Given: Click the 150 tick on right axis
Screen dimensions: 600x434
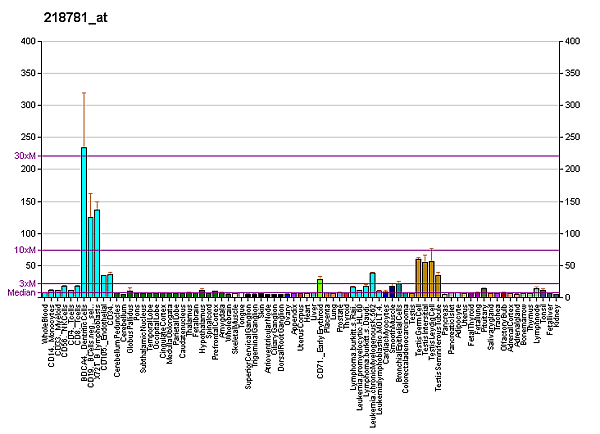Looking at the screenshot, I should (572, 201).
